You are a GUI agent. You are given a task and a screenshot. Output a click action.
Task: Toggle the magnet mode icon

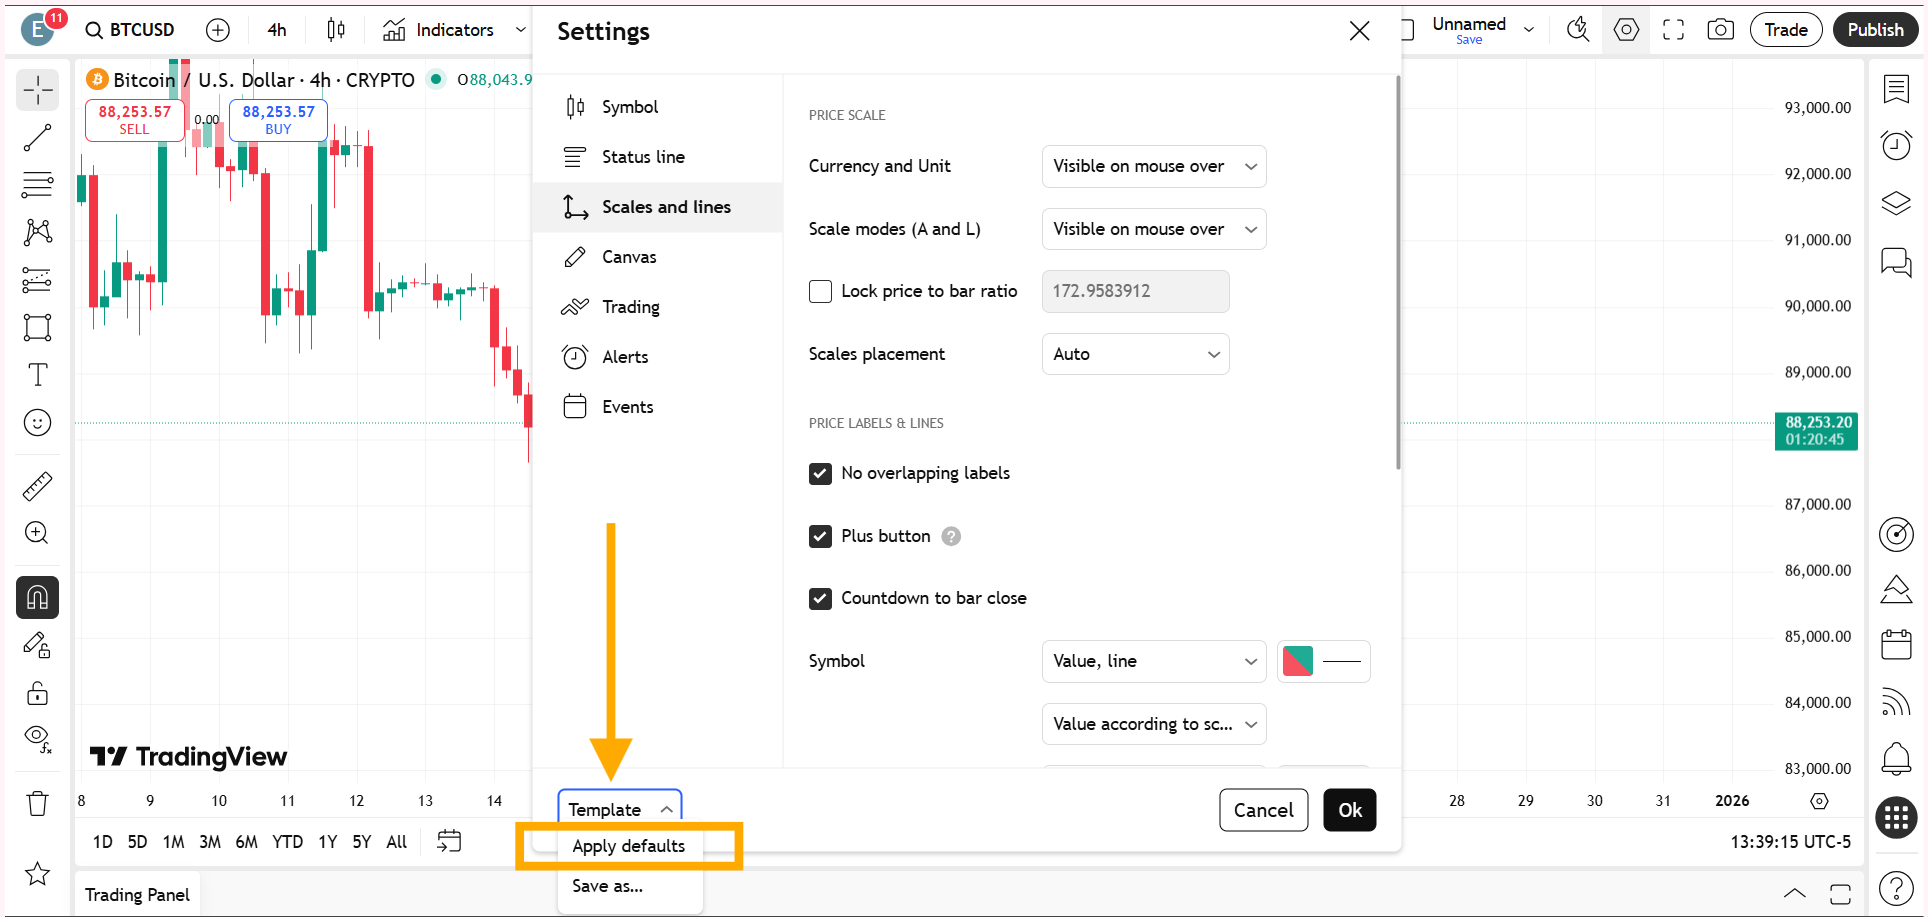(37, 598)
